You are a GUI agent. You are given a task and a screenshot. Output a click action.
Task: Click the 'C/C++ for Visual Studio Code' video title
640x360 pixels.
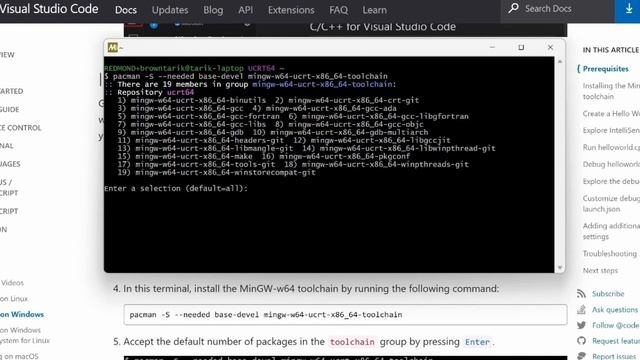click(x=382, y=27)
